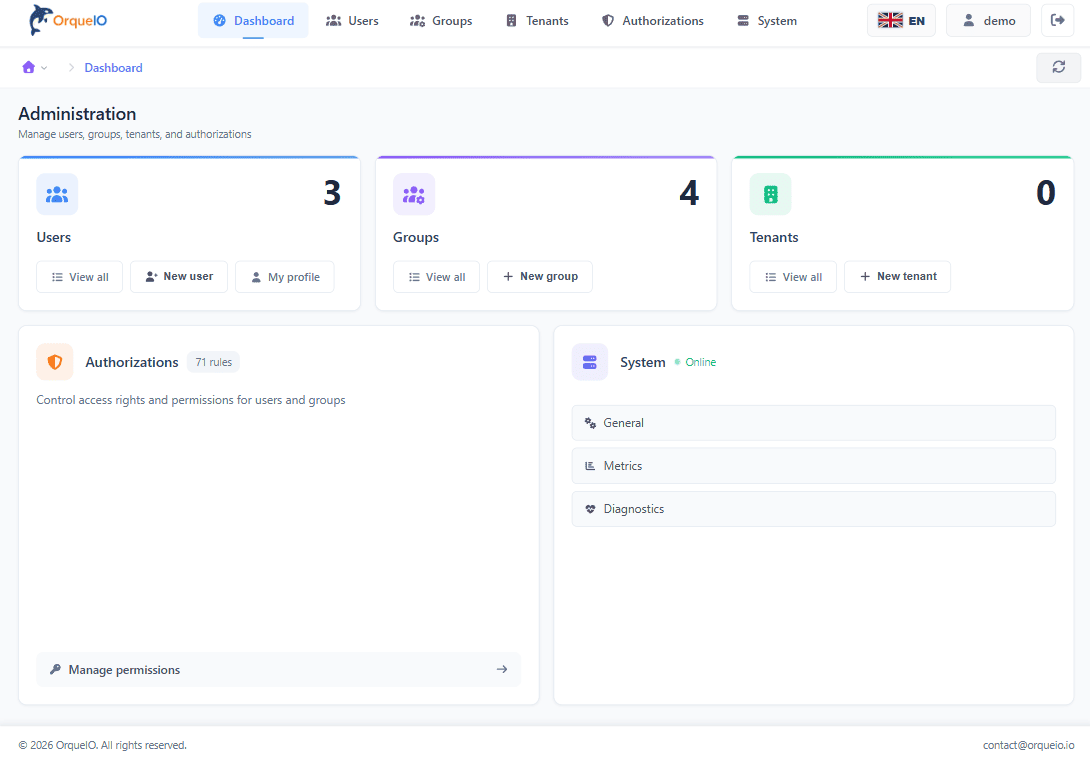Click the arrow on Manage permissions row
Viewport: 1090px width, 758px height.
(502, 670)
